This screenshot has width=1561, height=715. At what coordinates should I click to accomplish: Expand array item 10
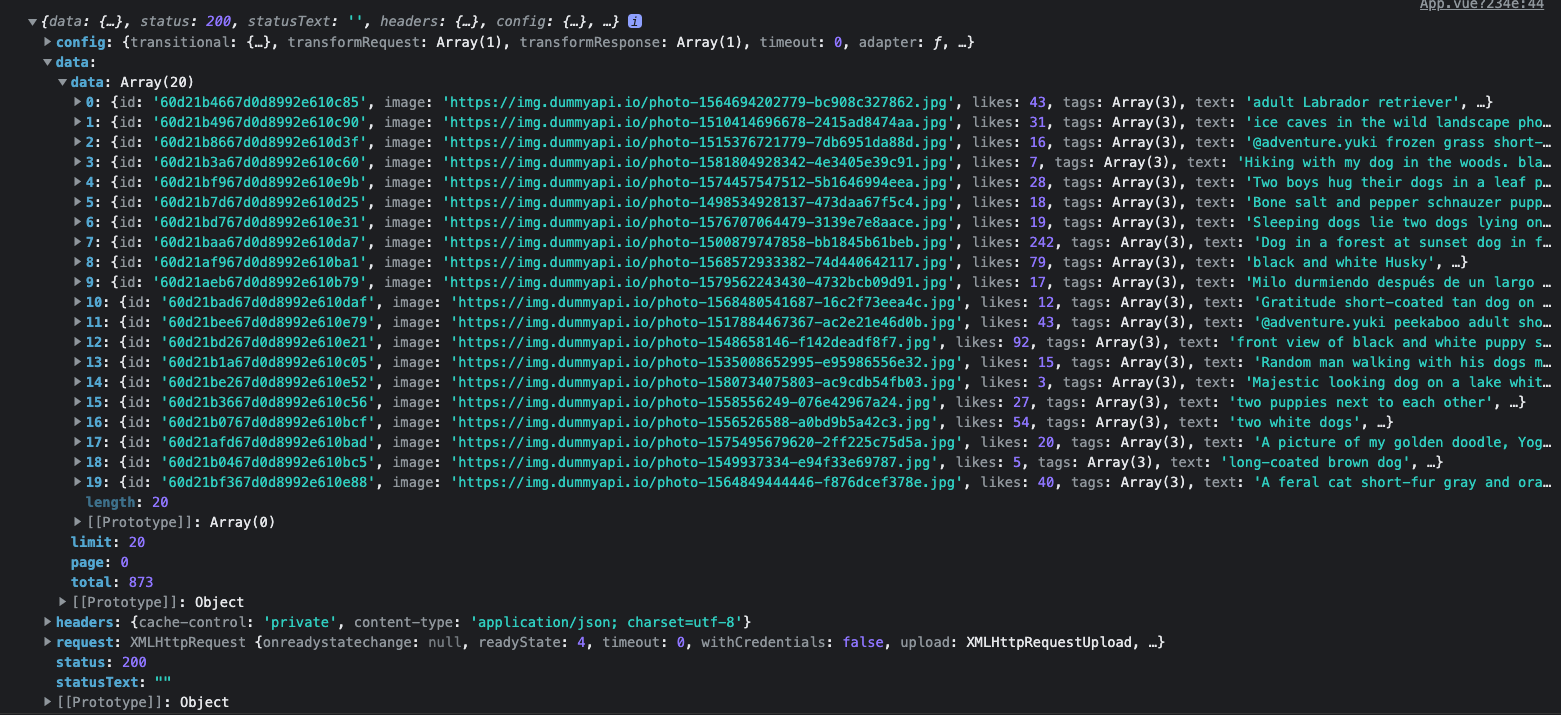click(79, 302)
